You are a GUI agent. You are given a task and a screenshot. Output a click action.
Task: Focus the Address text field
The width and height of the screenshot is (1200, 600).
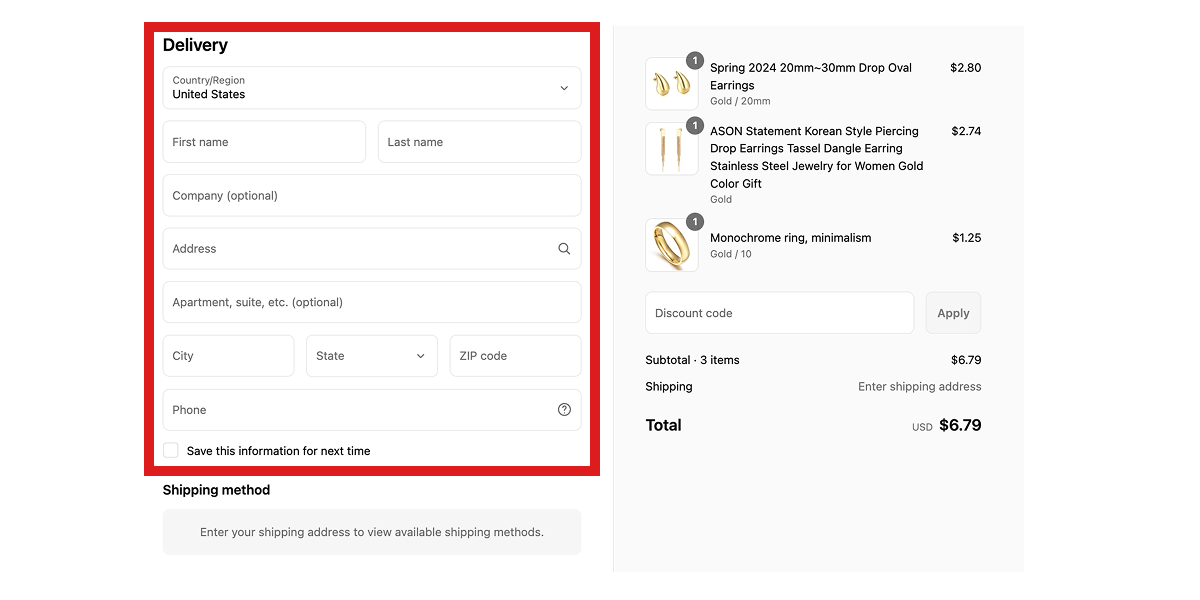click(x=355, y=249)
